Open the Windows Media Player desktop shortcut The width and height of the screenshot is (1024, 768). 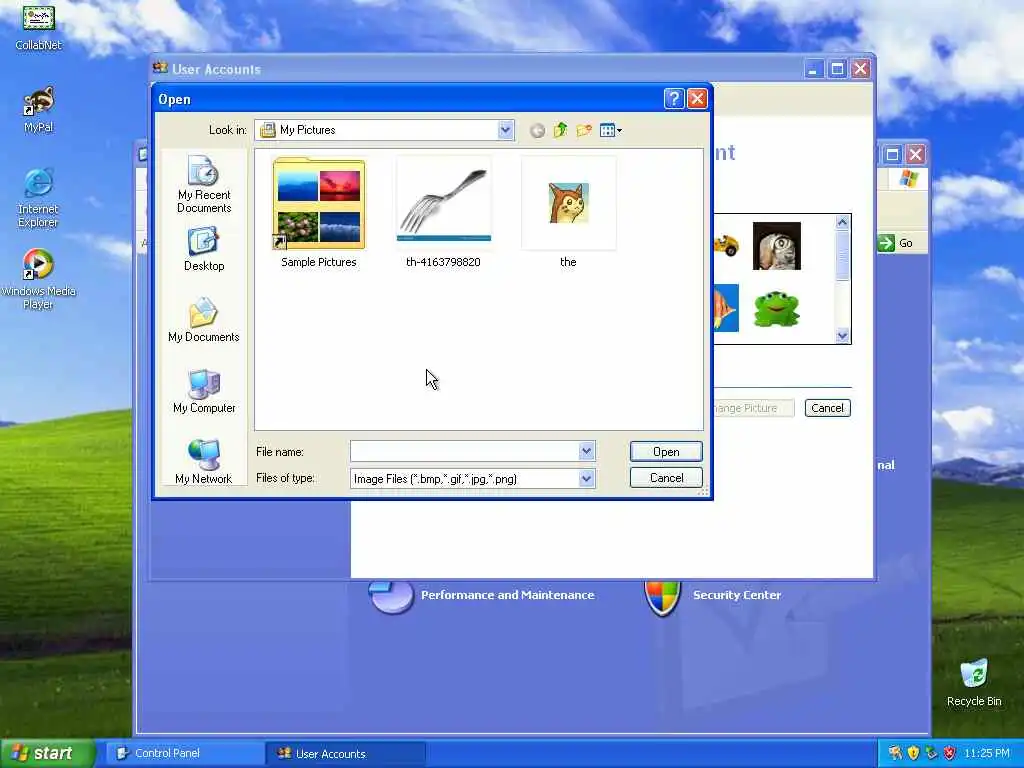click(x=38, y=279)
